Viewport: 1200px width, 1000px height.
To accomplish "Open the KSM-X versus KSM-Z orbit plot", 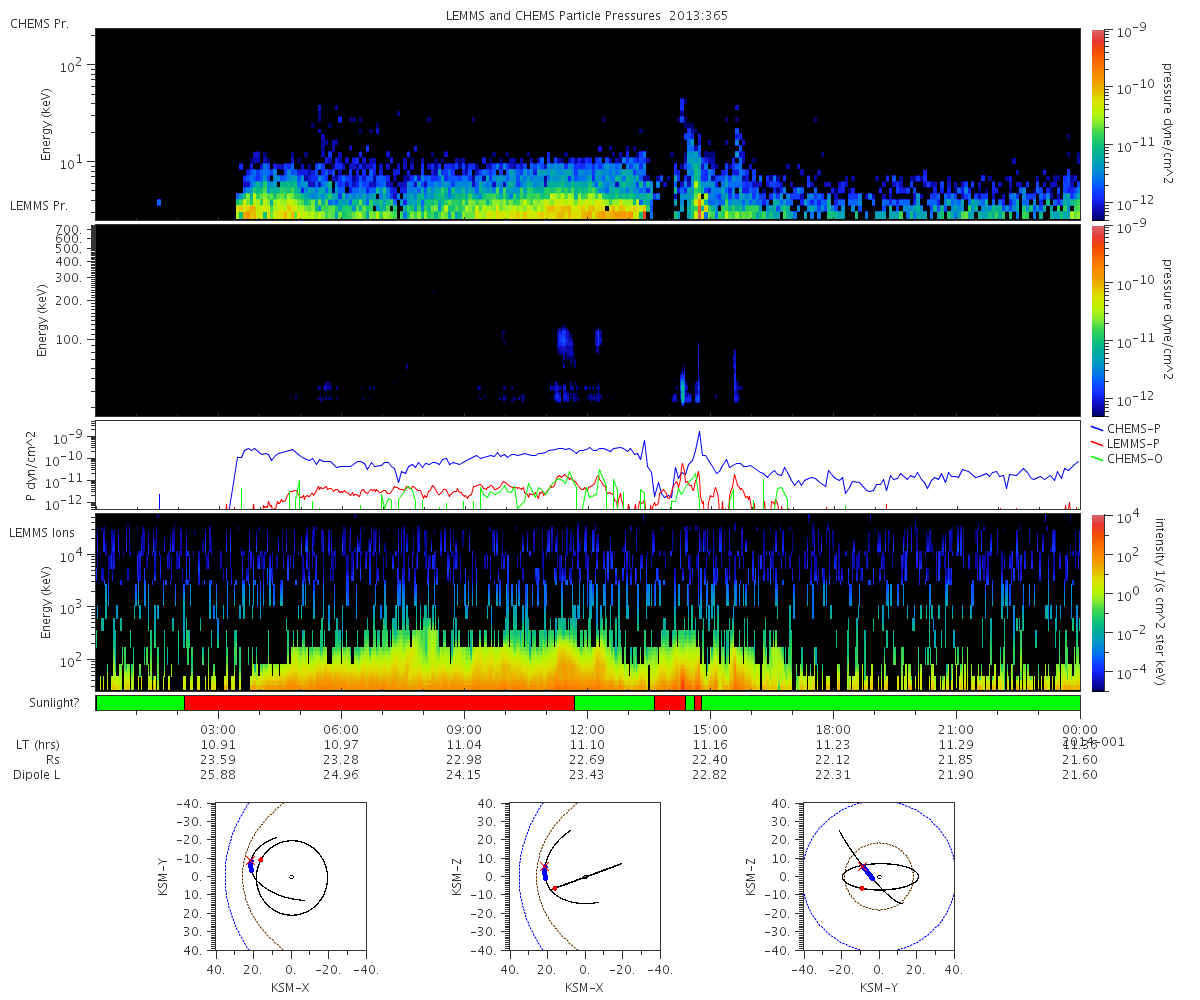I will click(x=584, y=877).
